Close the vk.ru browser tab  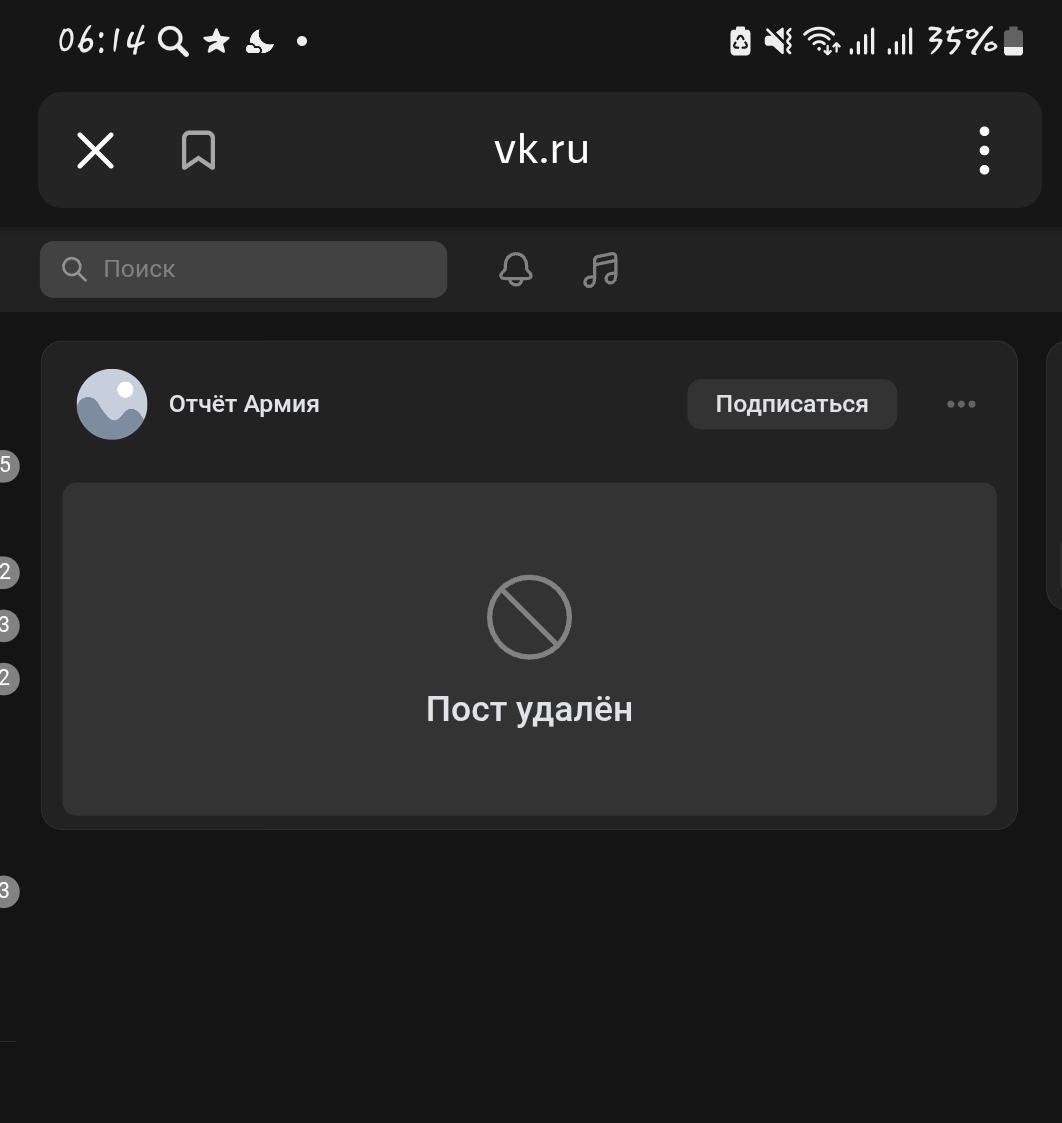point(95,150)
